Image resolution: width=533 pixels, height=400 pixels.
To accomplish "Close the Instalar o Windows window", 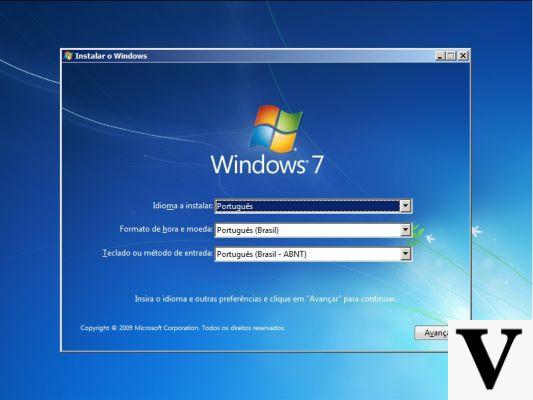I will click(463, 56).
